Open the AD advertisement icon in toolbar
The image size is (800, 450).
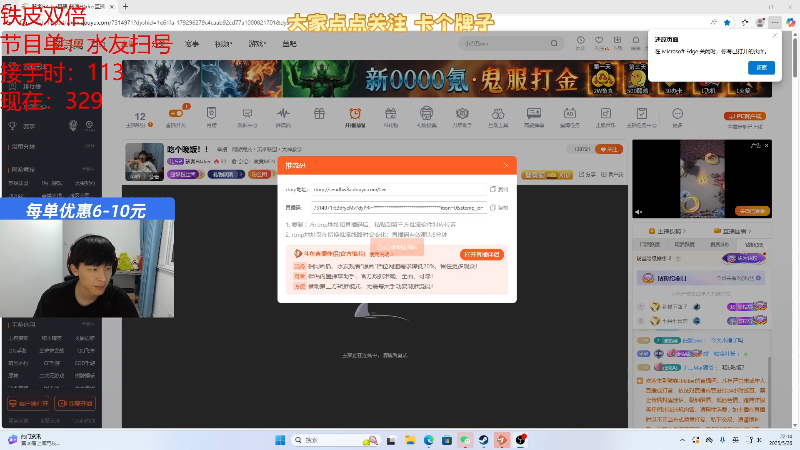point(569,113)
